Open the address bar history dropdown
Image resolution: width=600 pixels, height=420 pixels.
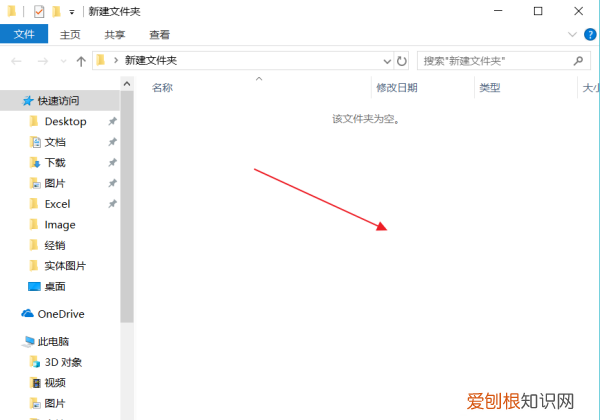coord(387,61)
